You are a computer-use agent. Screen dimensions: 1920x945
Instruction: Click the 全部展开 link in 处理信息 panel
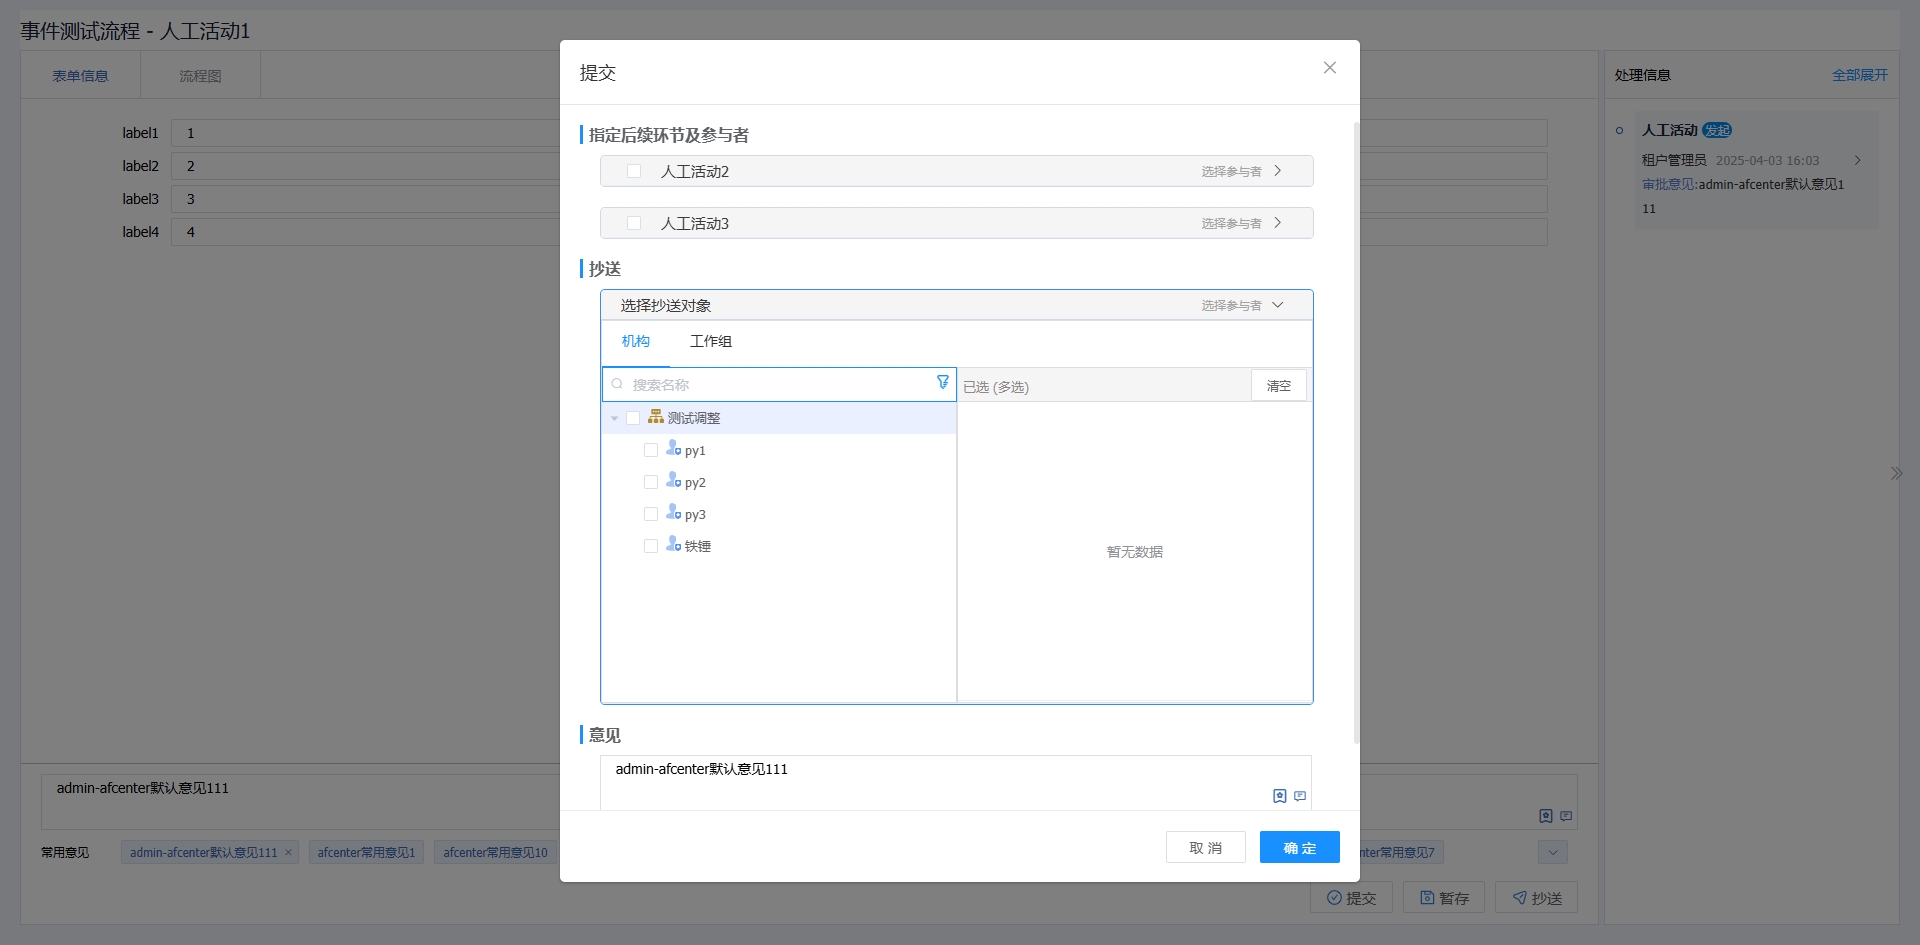(1860, 74)
